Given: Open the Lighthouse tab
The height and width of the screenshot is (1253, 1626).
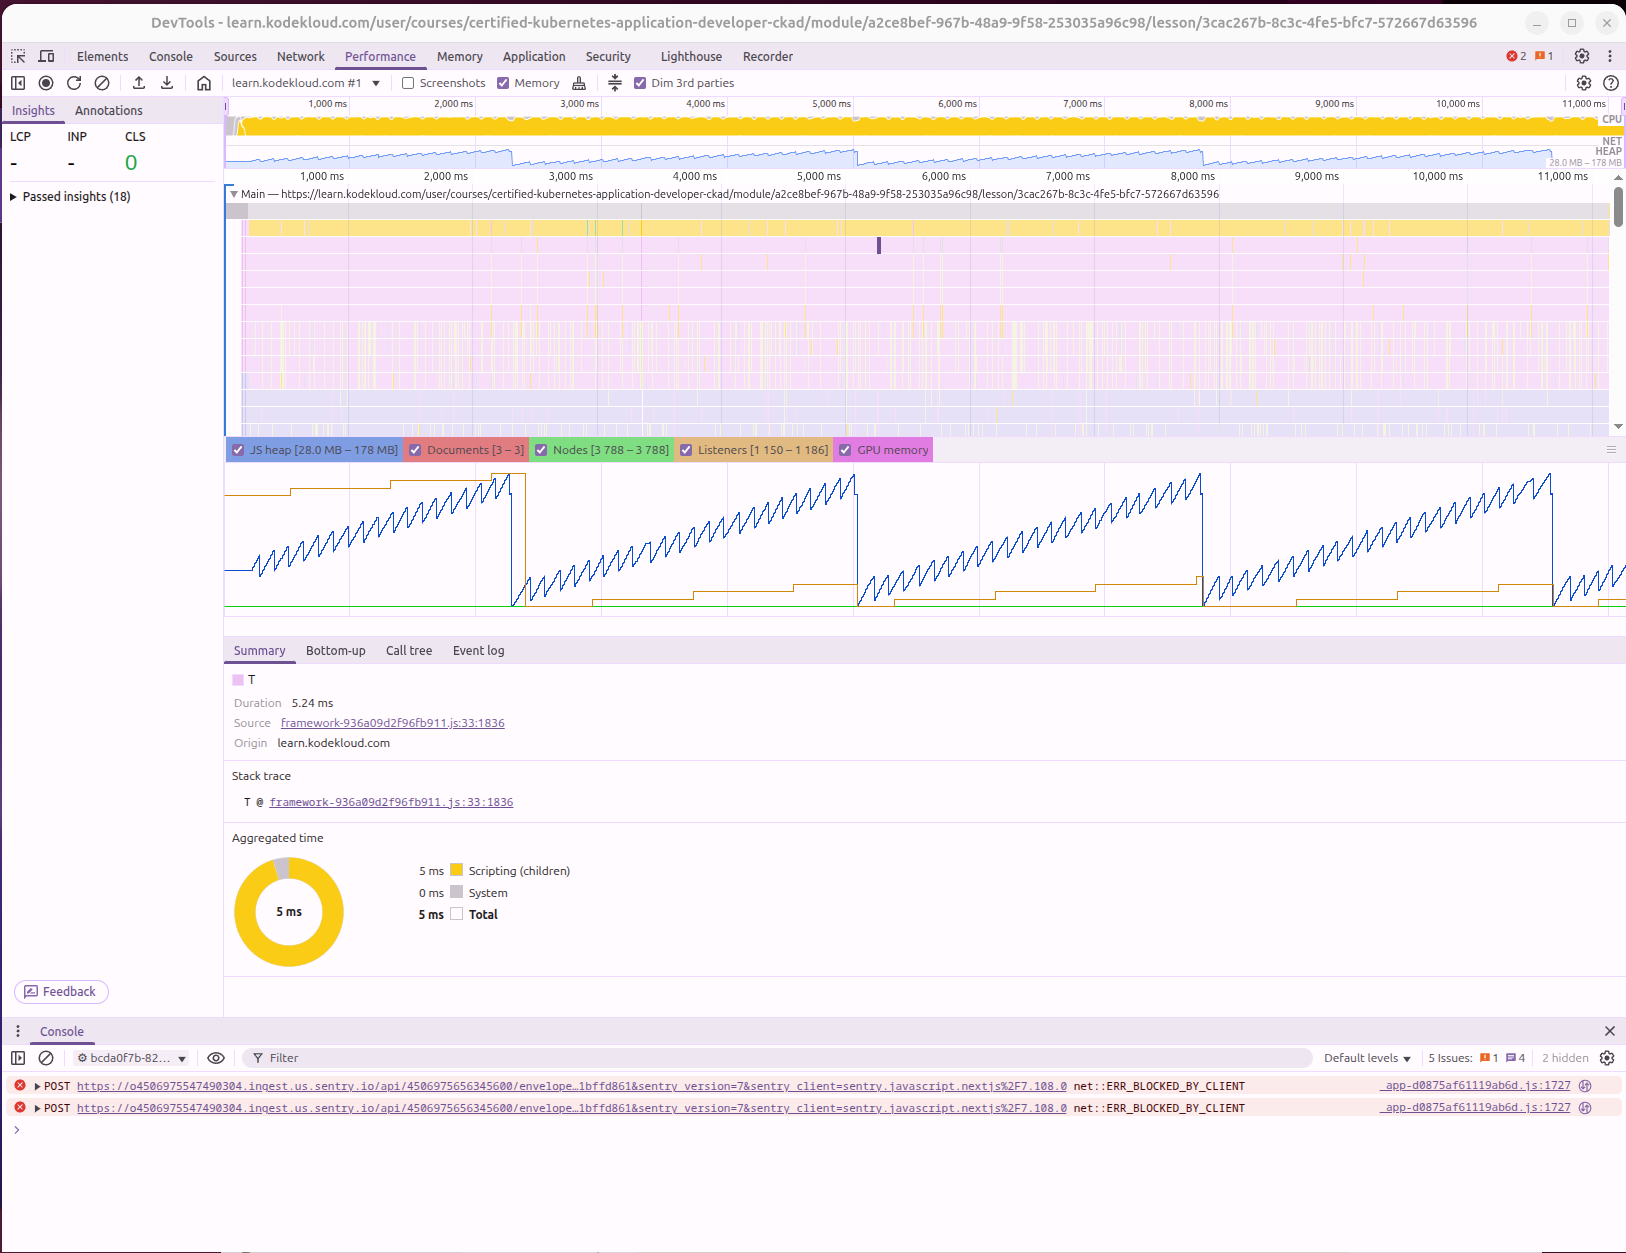Looking at the screenshot, I should pos(691,57).
